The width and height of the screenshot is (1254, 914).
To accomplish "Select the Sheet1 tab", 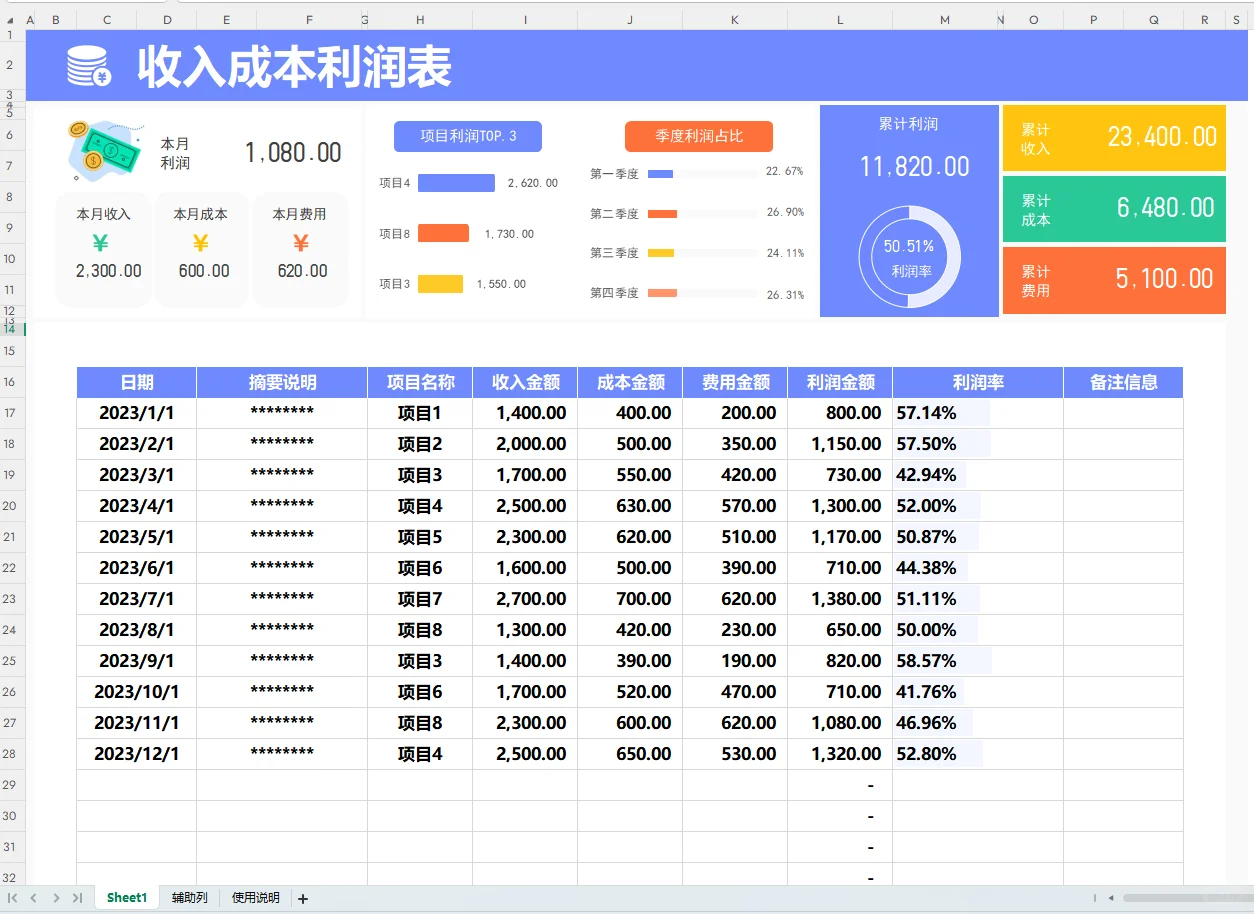I will coord(125,897).
